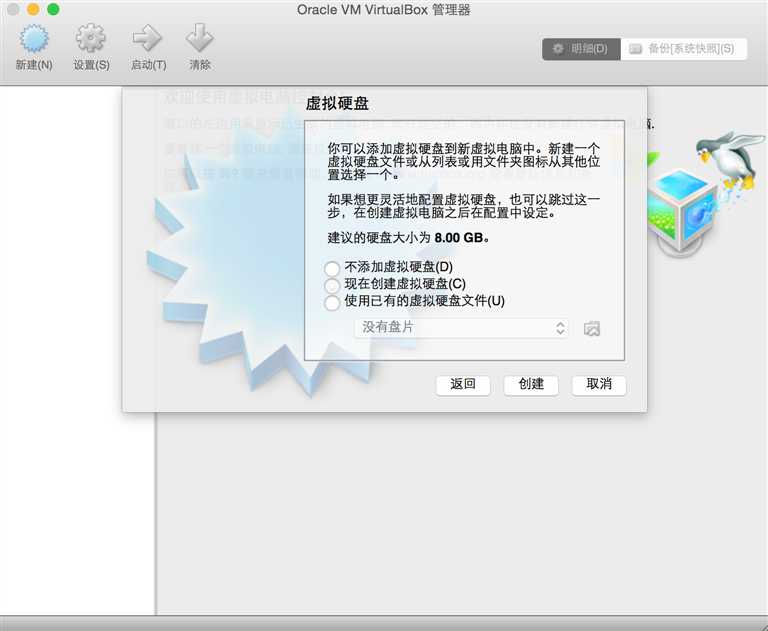Click the 取消 cancel button
The height and width of the screenshot is (631, 768).
599,385
